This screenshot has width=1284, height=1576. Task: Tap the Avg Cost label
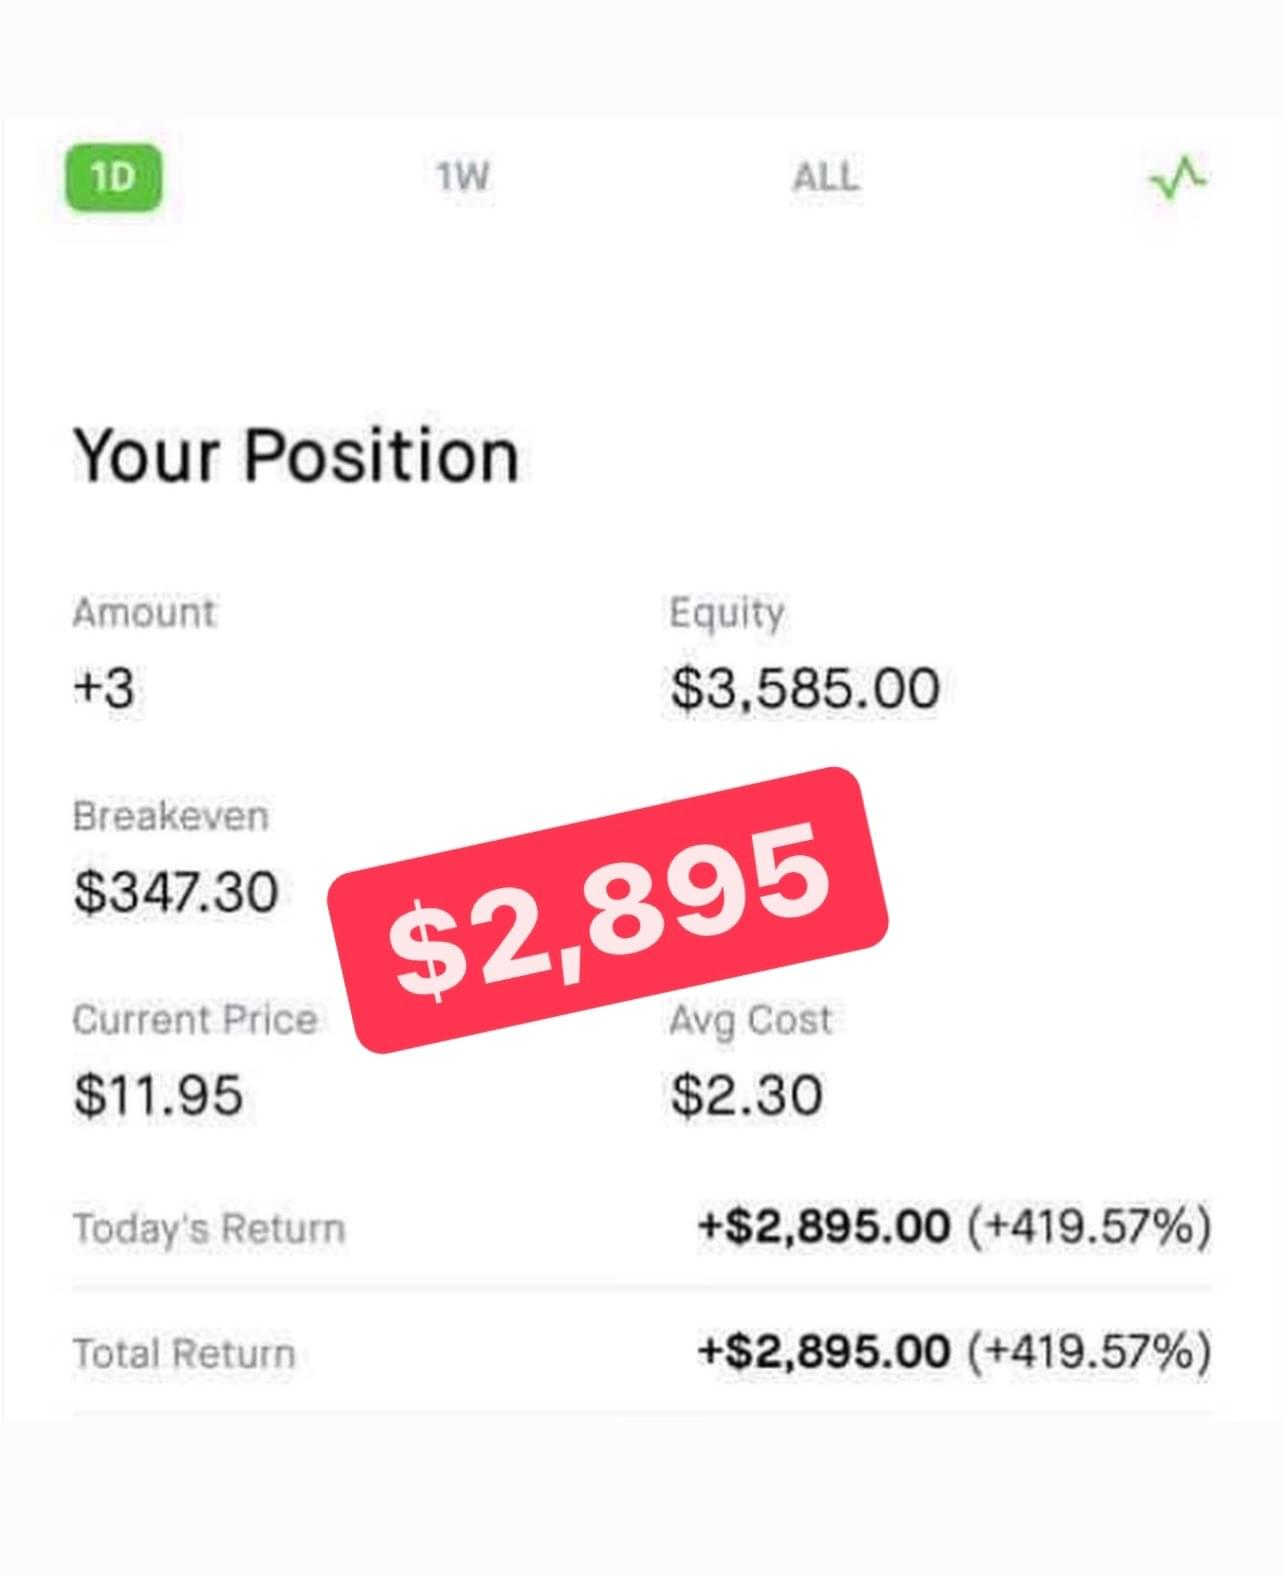(751, 1020)
